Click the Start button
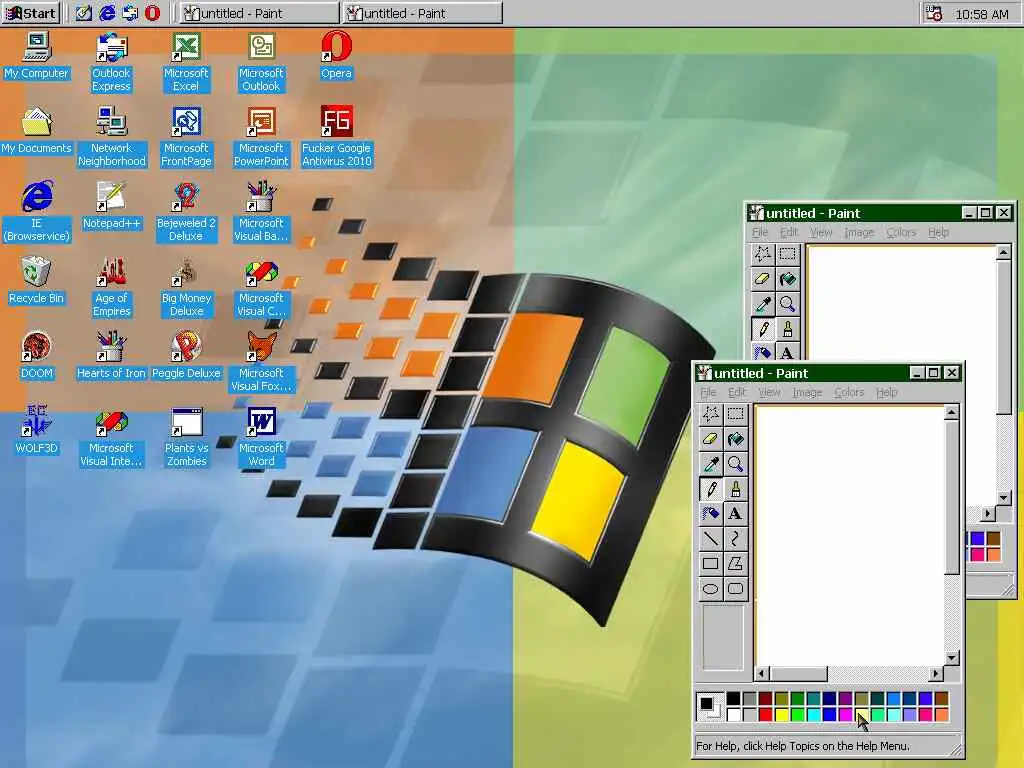1024x768 pixels. (x=31, y=13)
